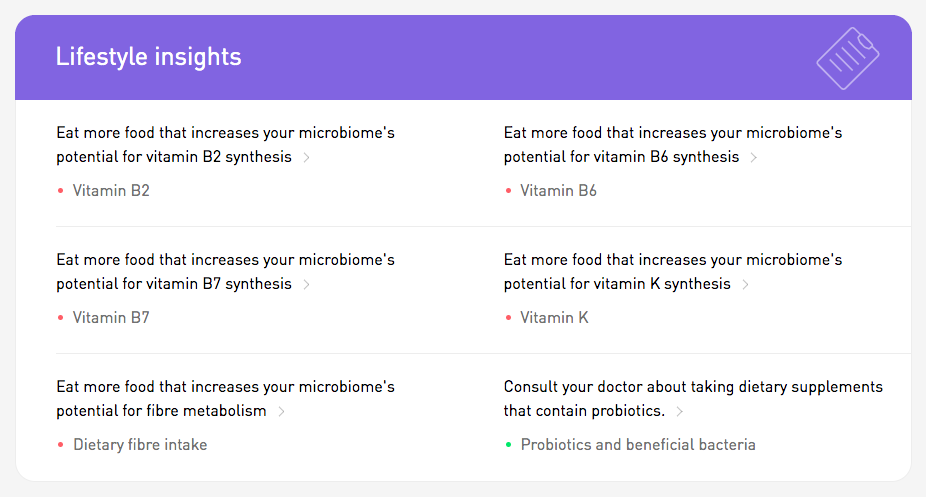The width and height of the screenshot is (926, 497).
Task: Open the vitamin B2 synthesis recommendation text
Action: coord(225,144)
